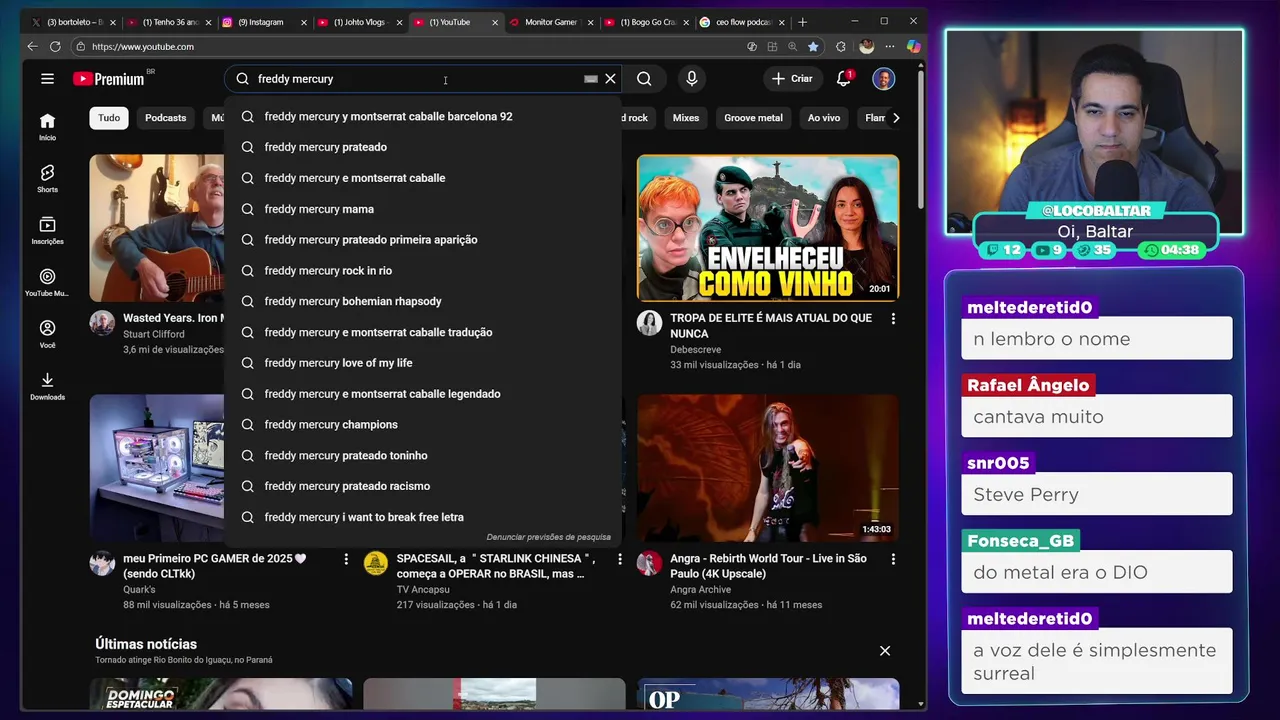Choose suggestion 'freddy mercury prateado toninho'
1280x720 pixels.
coord(423,456)
